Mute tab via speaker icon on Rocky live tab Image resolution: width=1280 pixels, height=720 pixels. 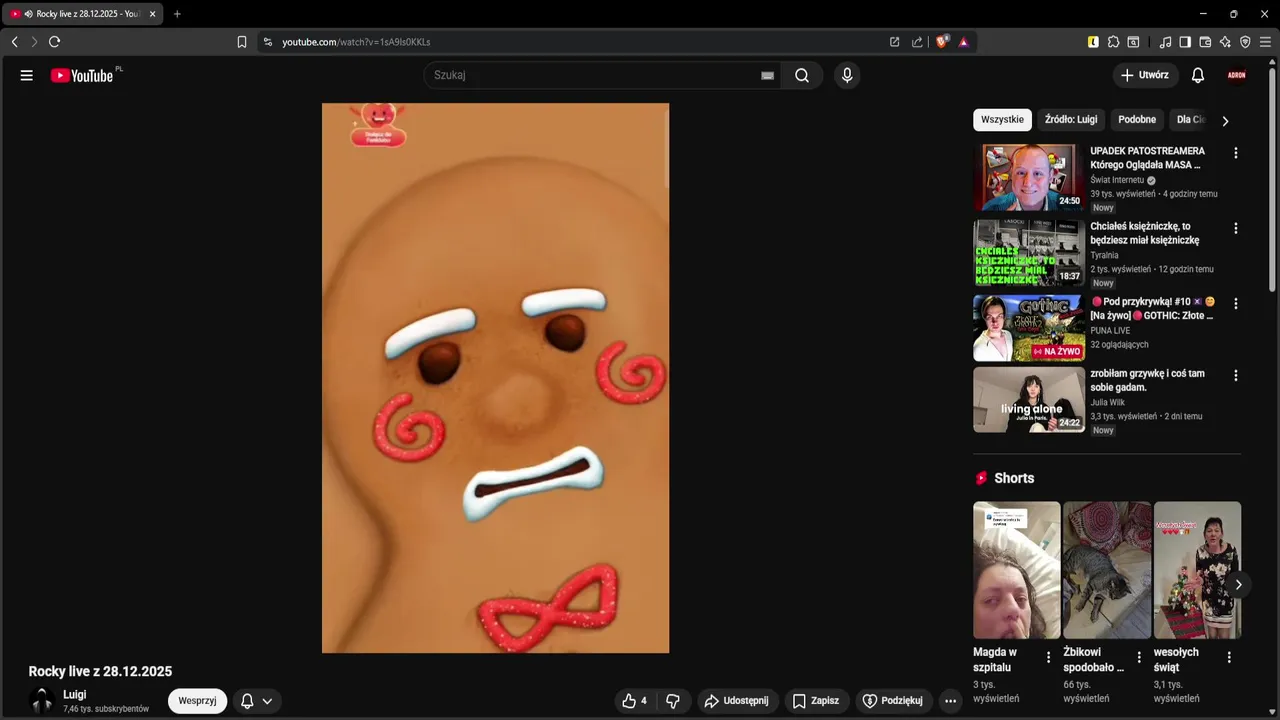pos(28,14)
